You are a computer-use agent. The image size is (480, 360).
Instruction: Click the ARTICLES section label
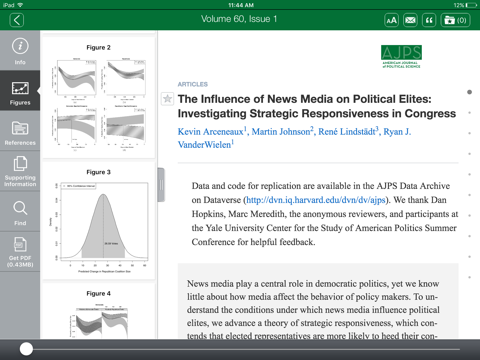click(193, 84)
